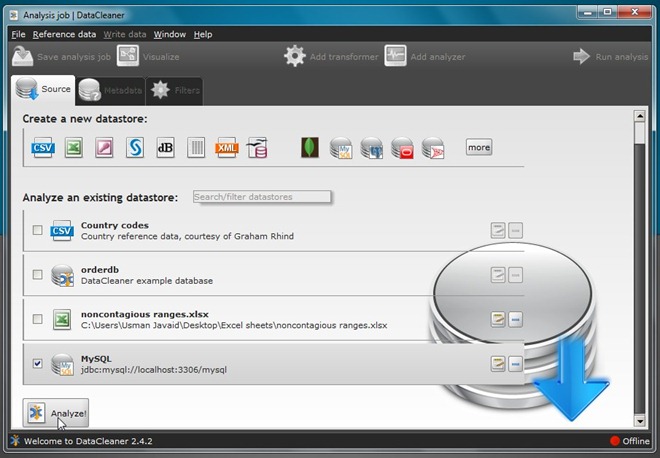
Task: Expand more datastore types with 'more'
Action: (x=479, y=147)
